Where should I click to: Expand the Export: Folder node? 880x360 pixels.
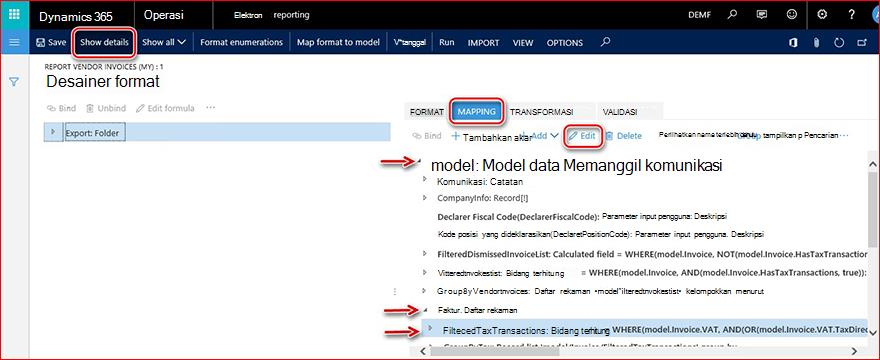click(x=53, y=131)
